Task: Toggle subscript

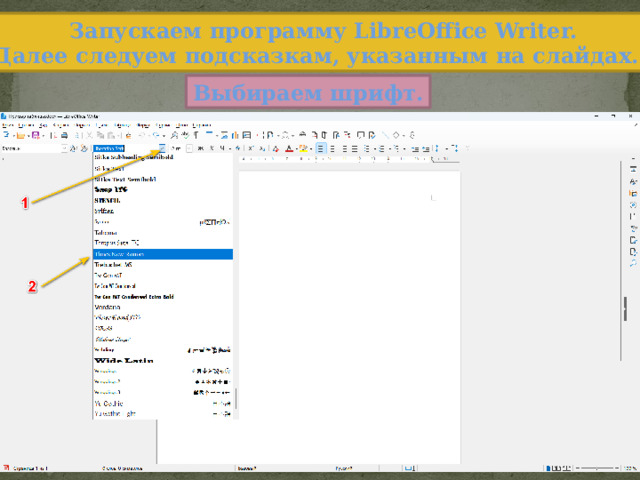Action: [262, 149]
